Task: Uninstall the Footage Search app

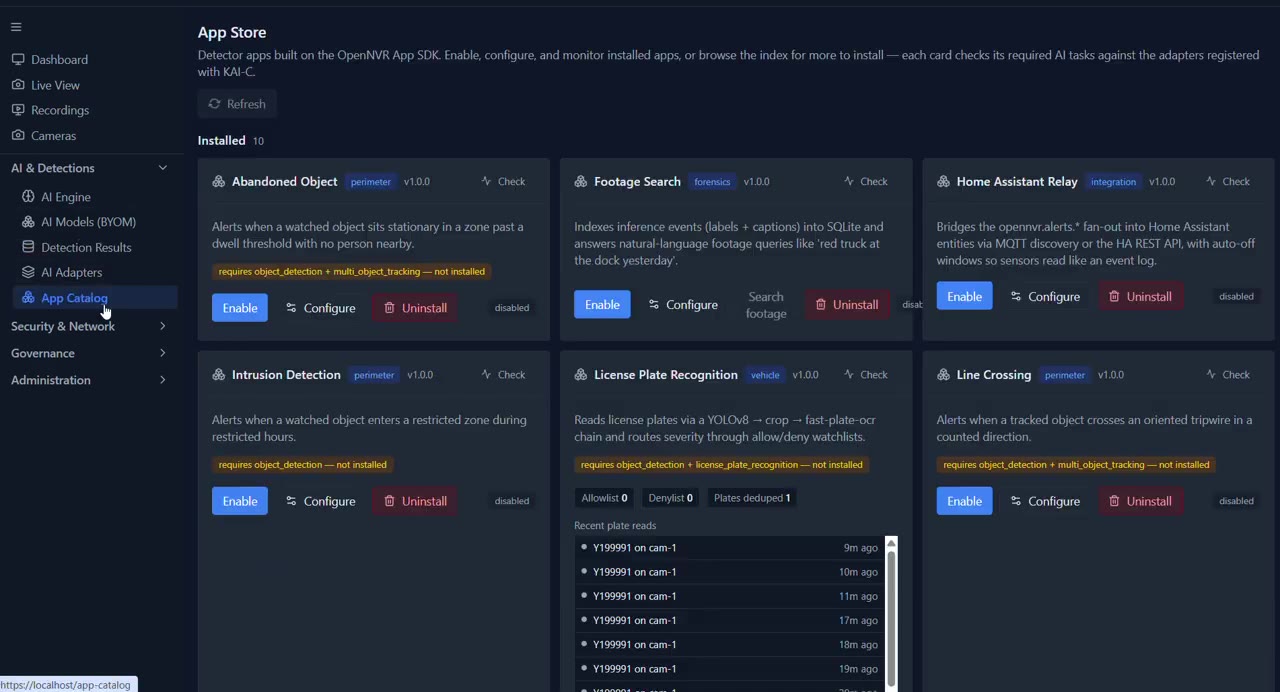Action: pos(846,305)
